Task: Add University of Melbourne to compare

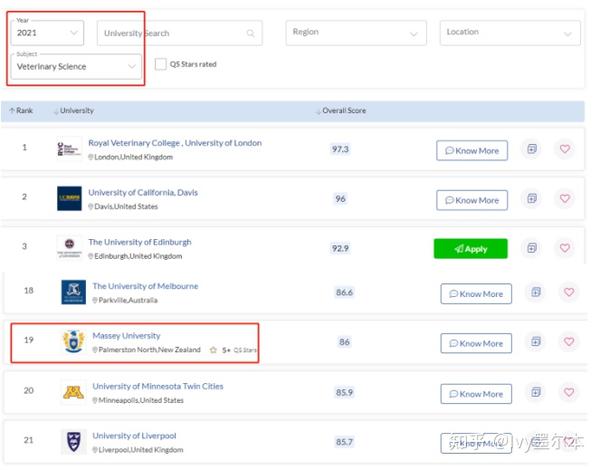Action: 536,292
